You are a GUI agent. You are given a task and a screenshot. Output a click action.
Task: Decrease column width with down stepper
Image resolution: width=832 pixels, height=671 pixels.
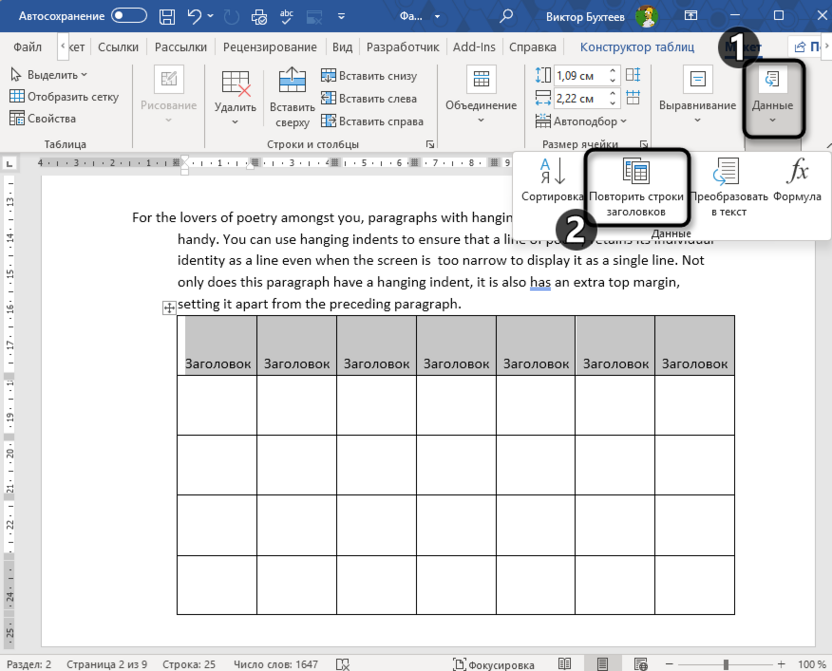coord(613,102)
